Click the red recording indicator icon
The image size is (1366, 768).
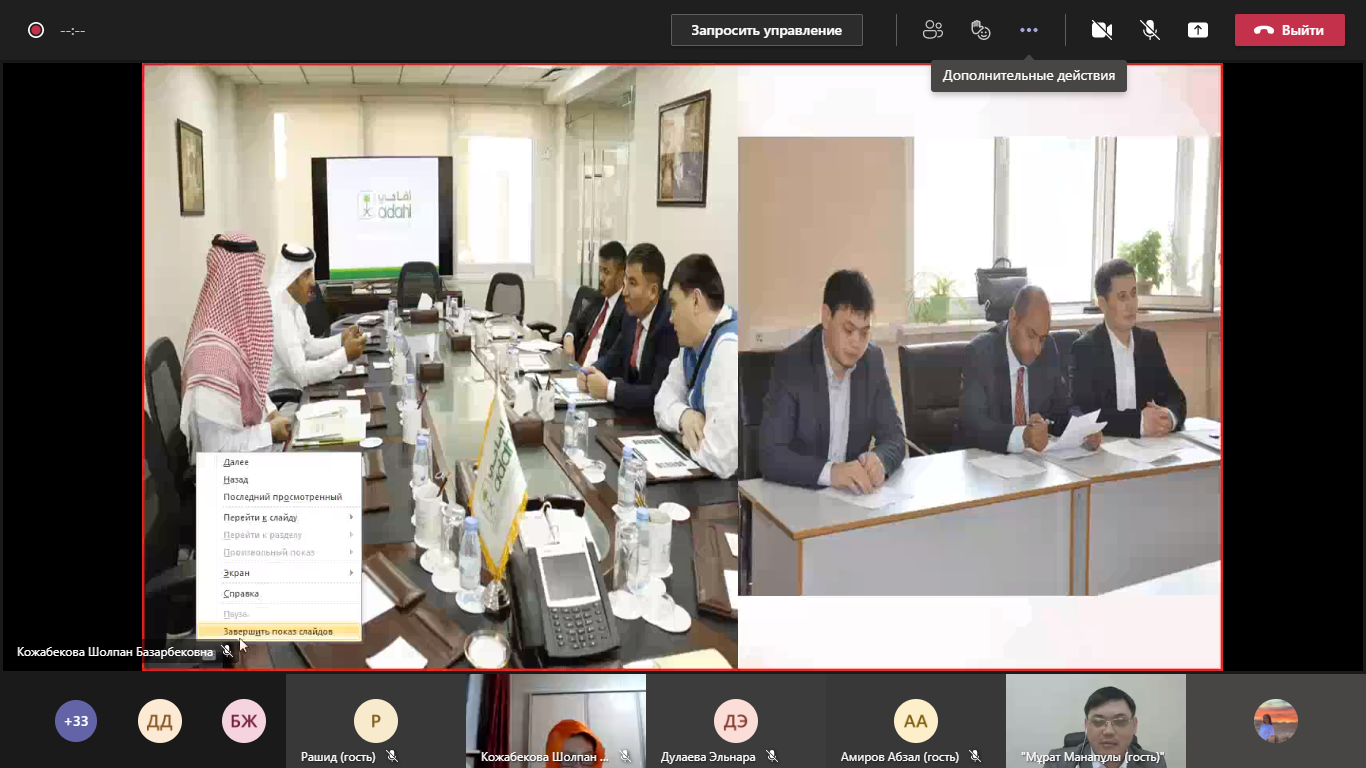36,30
